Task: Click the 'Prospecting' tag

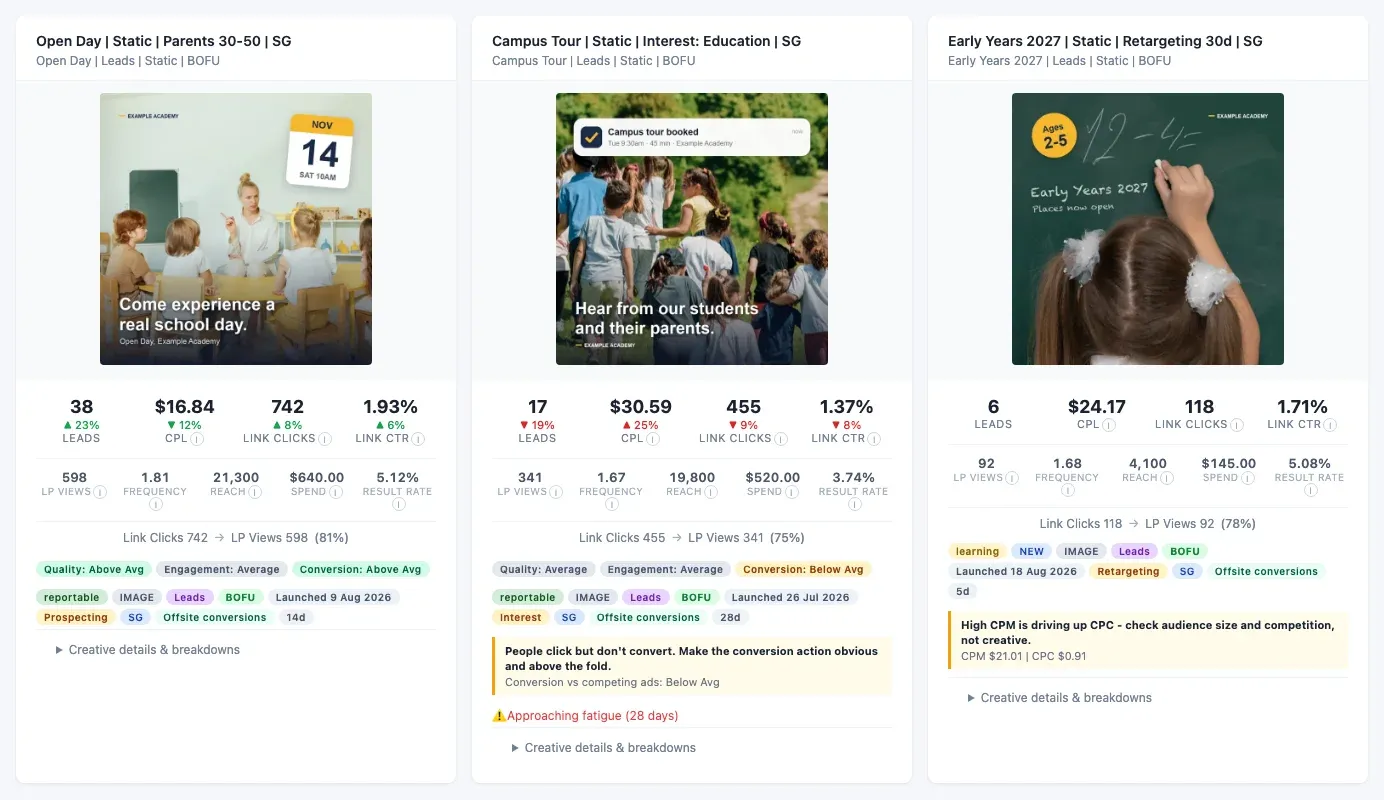Action: click(76, 617)
